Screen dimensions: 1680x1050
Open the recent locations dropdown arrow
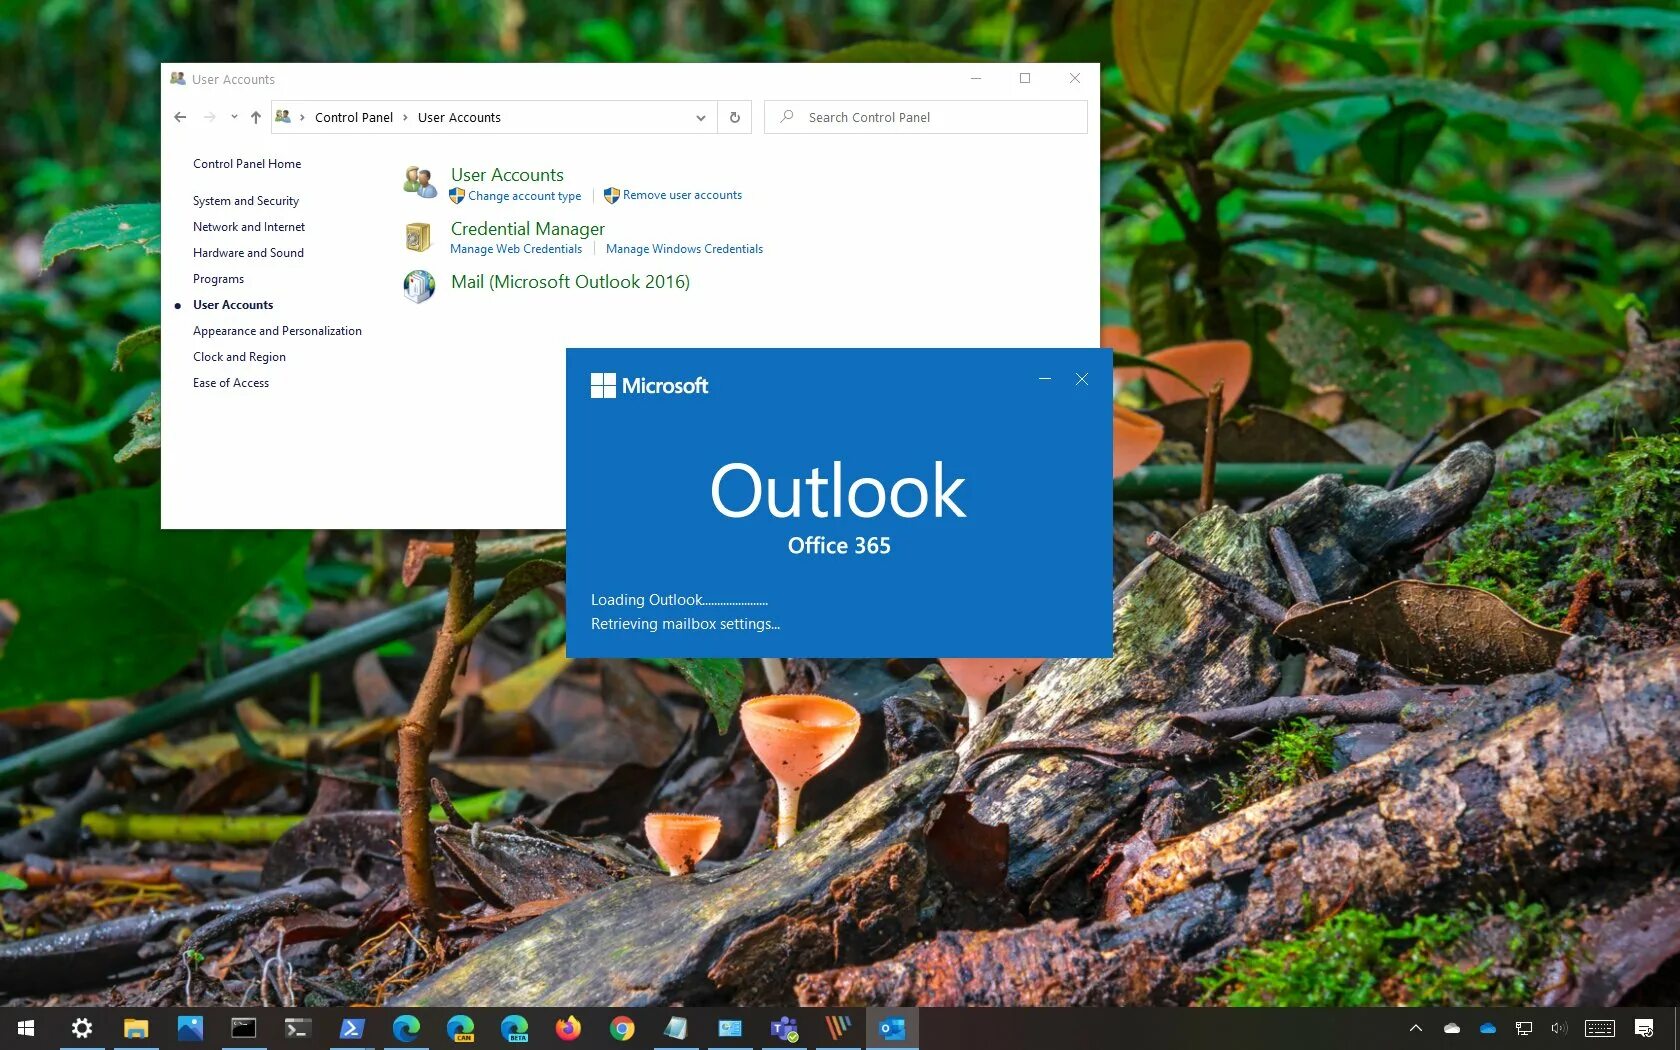pyautogui.click(x=234, y=117)
